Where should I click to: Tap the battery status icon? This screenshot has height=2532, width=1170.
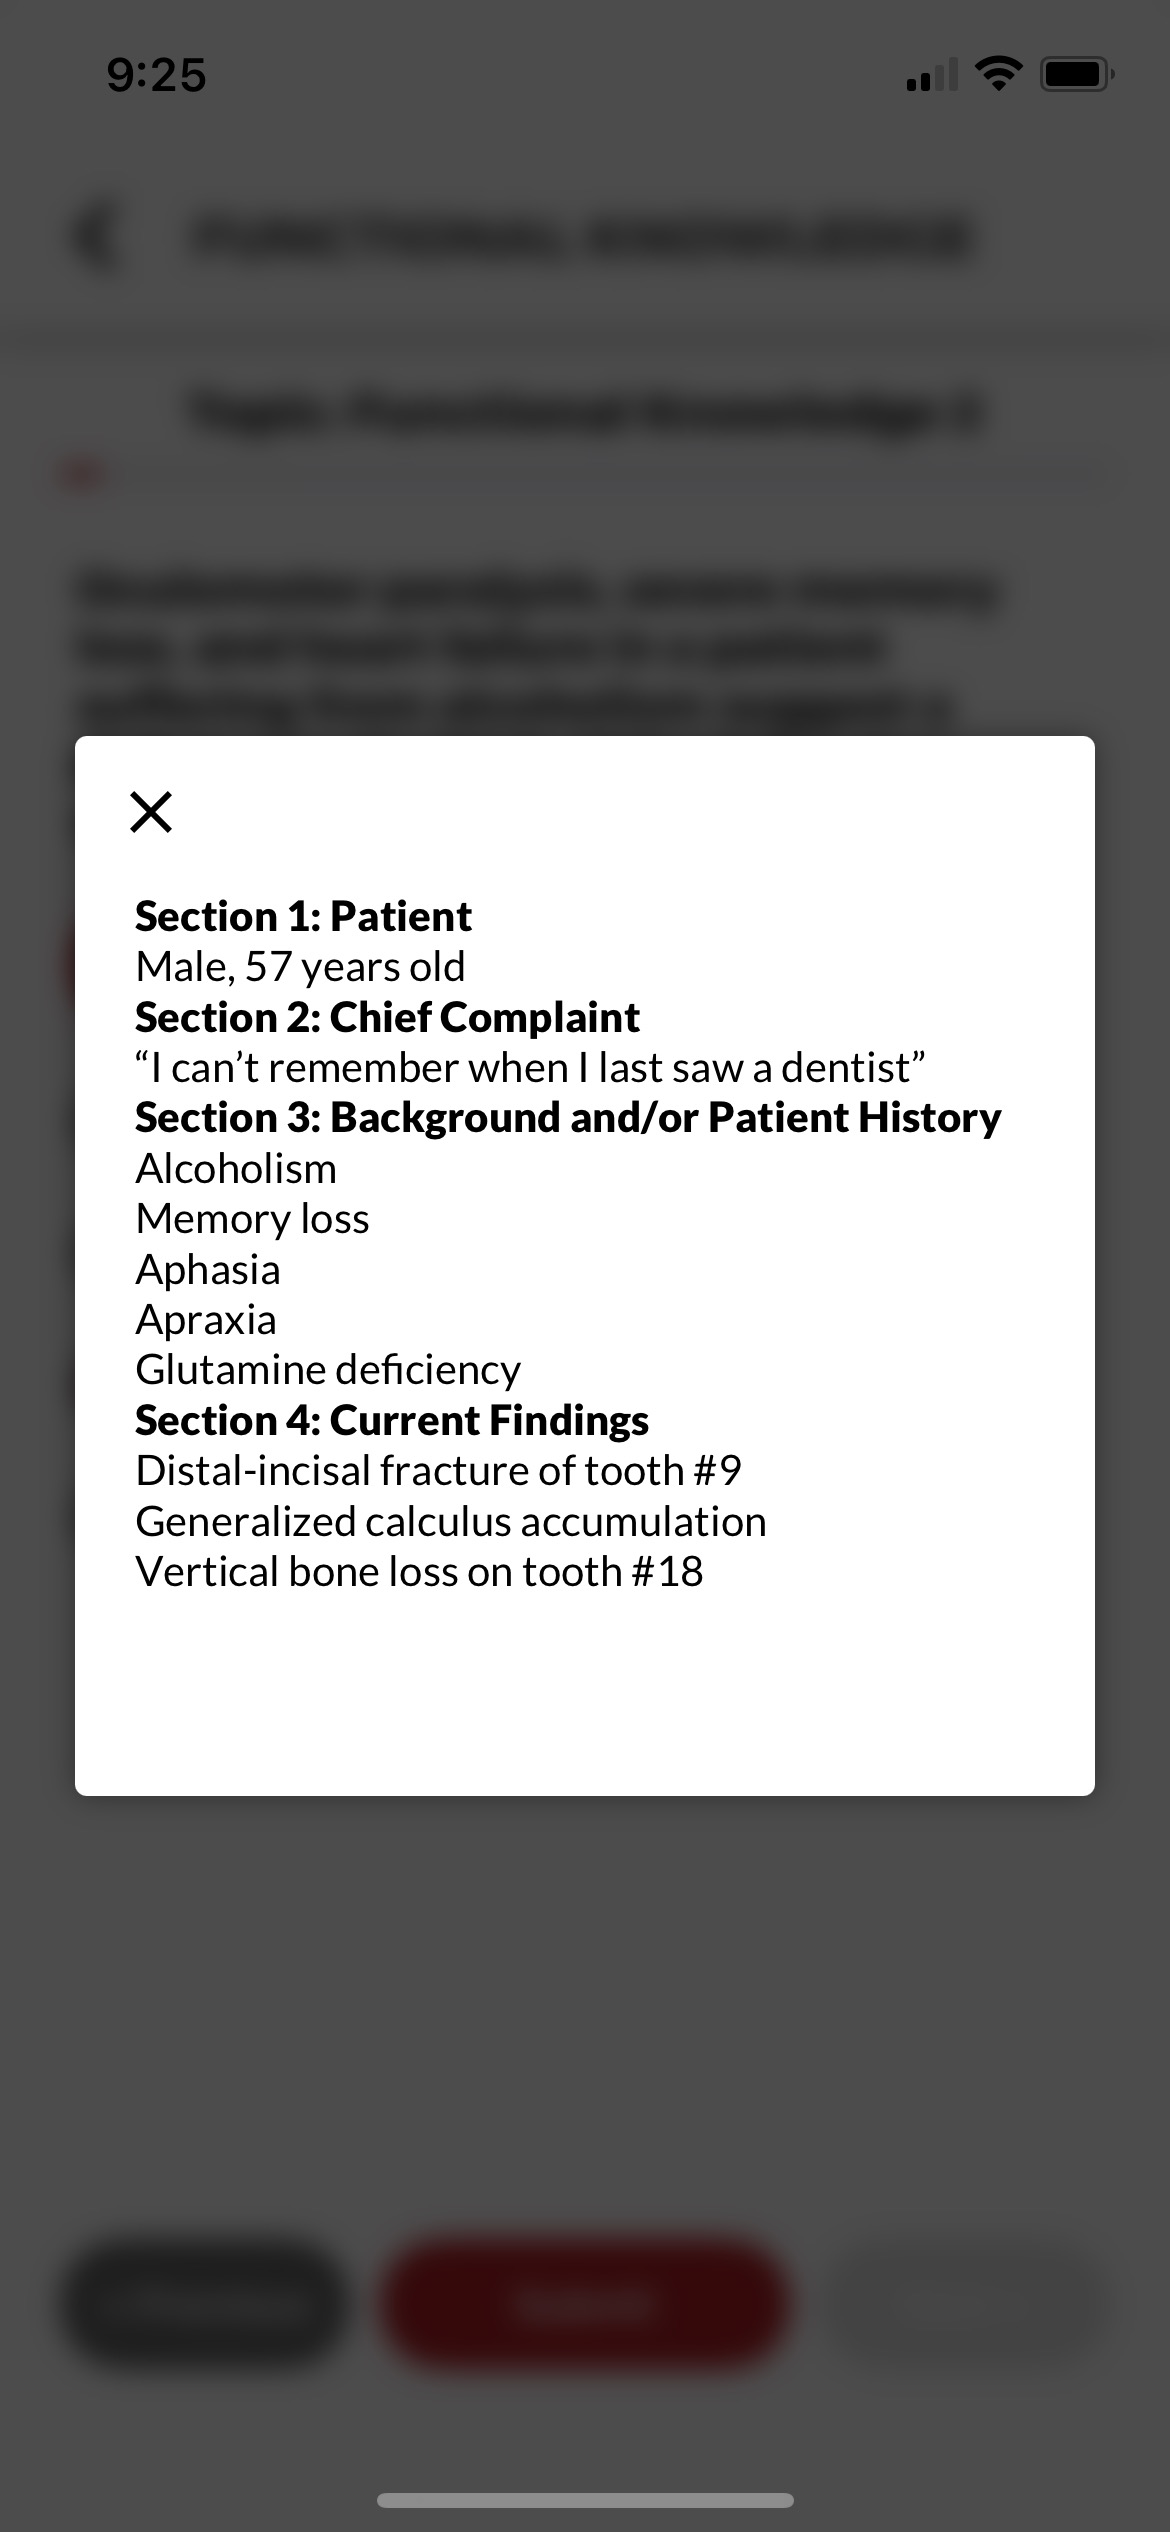click(x=1077, y=74)
